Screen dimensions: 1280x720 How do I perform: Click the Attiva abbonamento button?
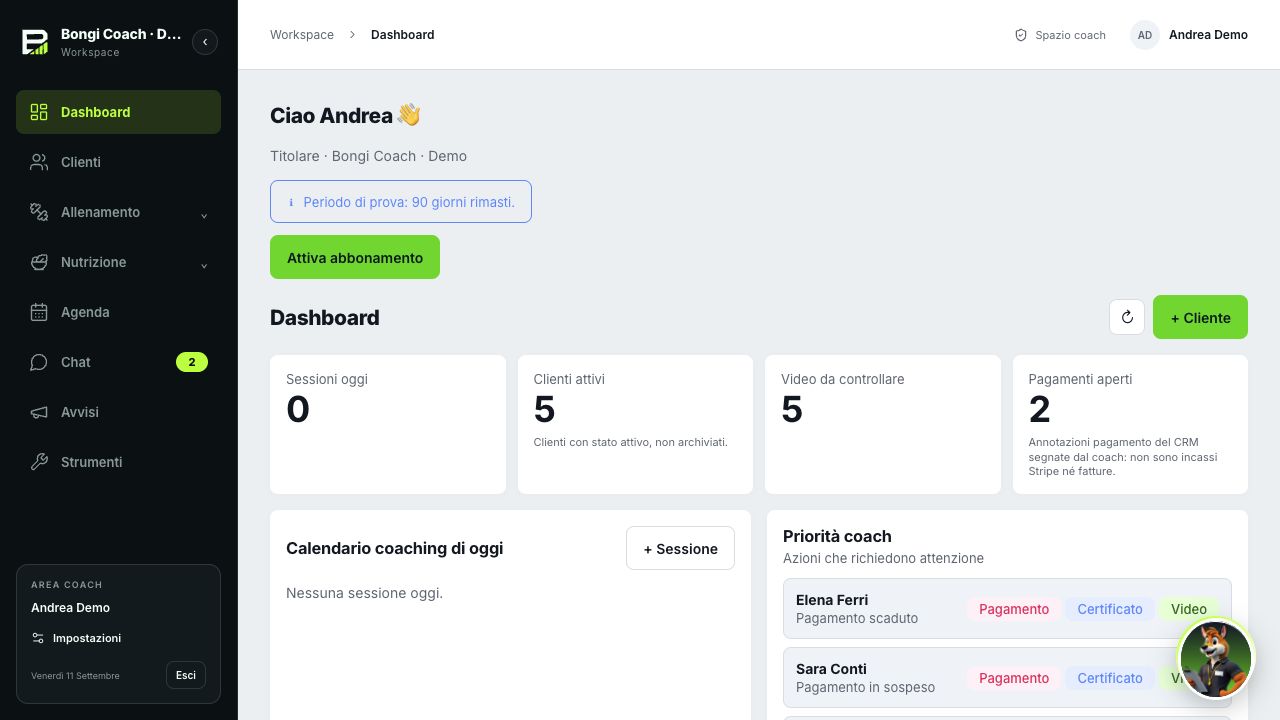click(355, 257)
